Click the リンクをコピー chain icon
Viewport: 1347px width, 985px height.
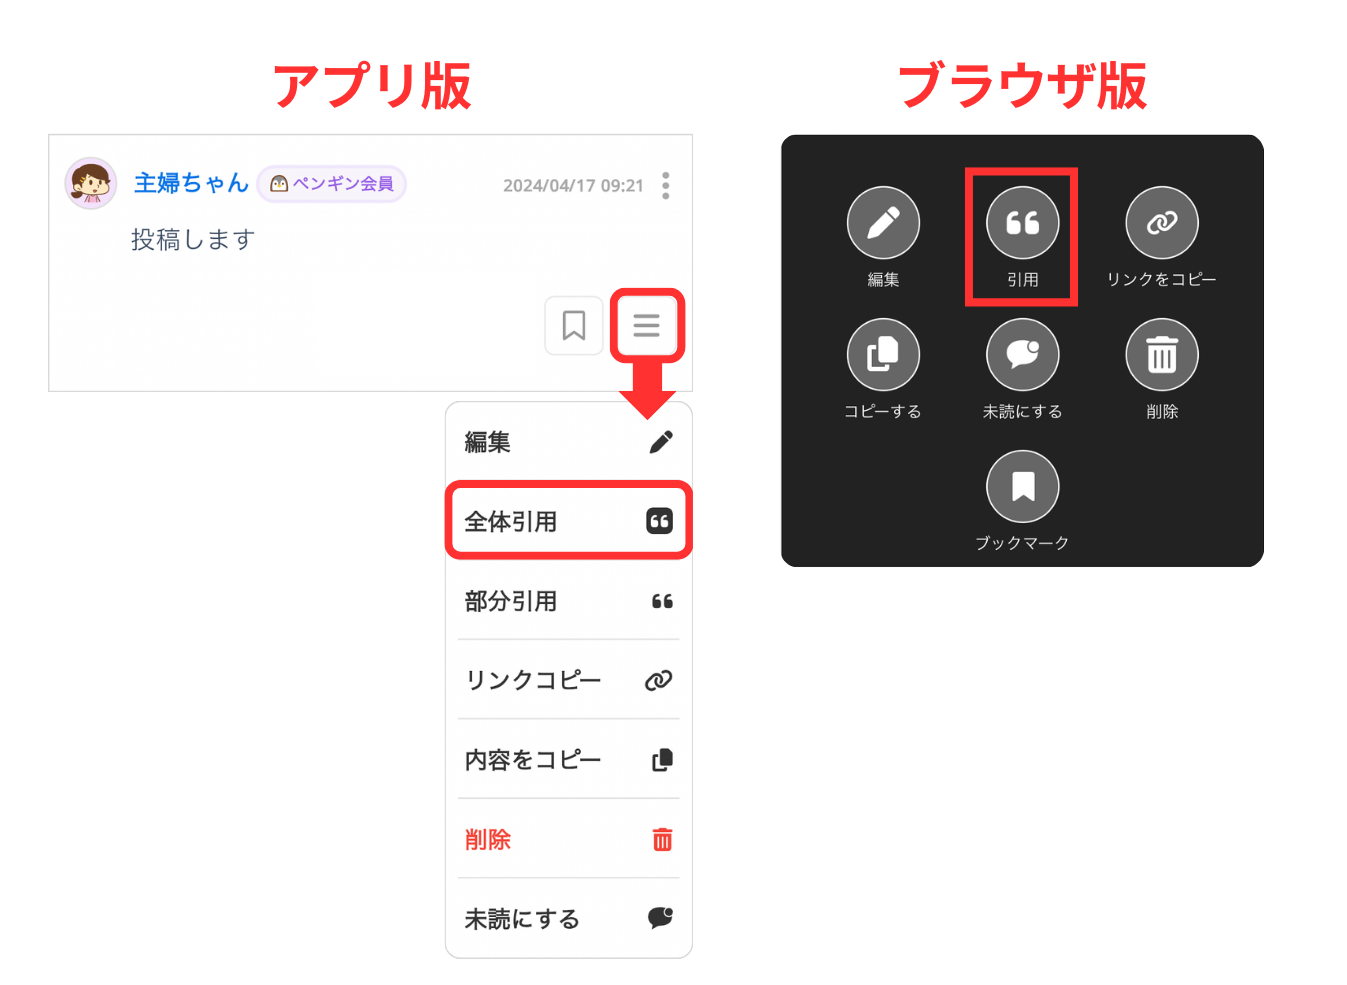click(x=1162, y=223)
